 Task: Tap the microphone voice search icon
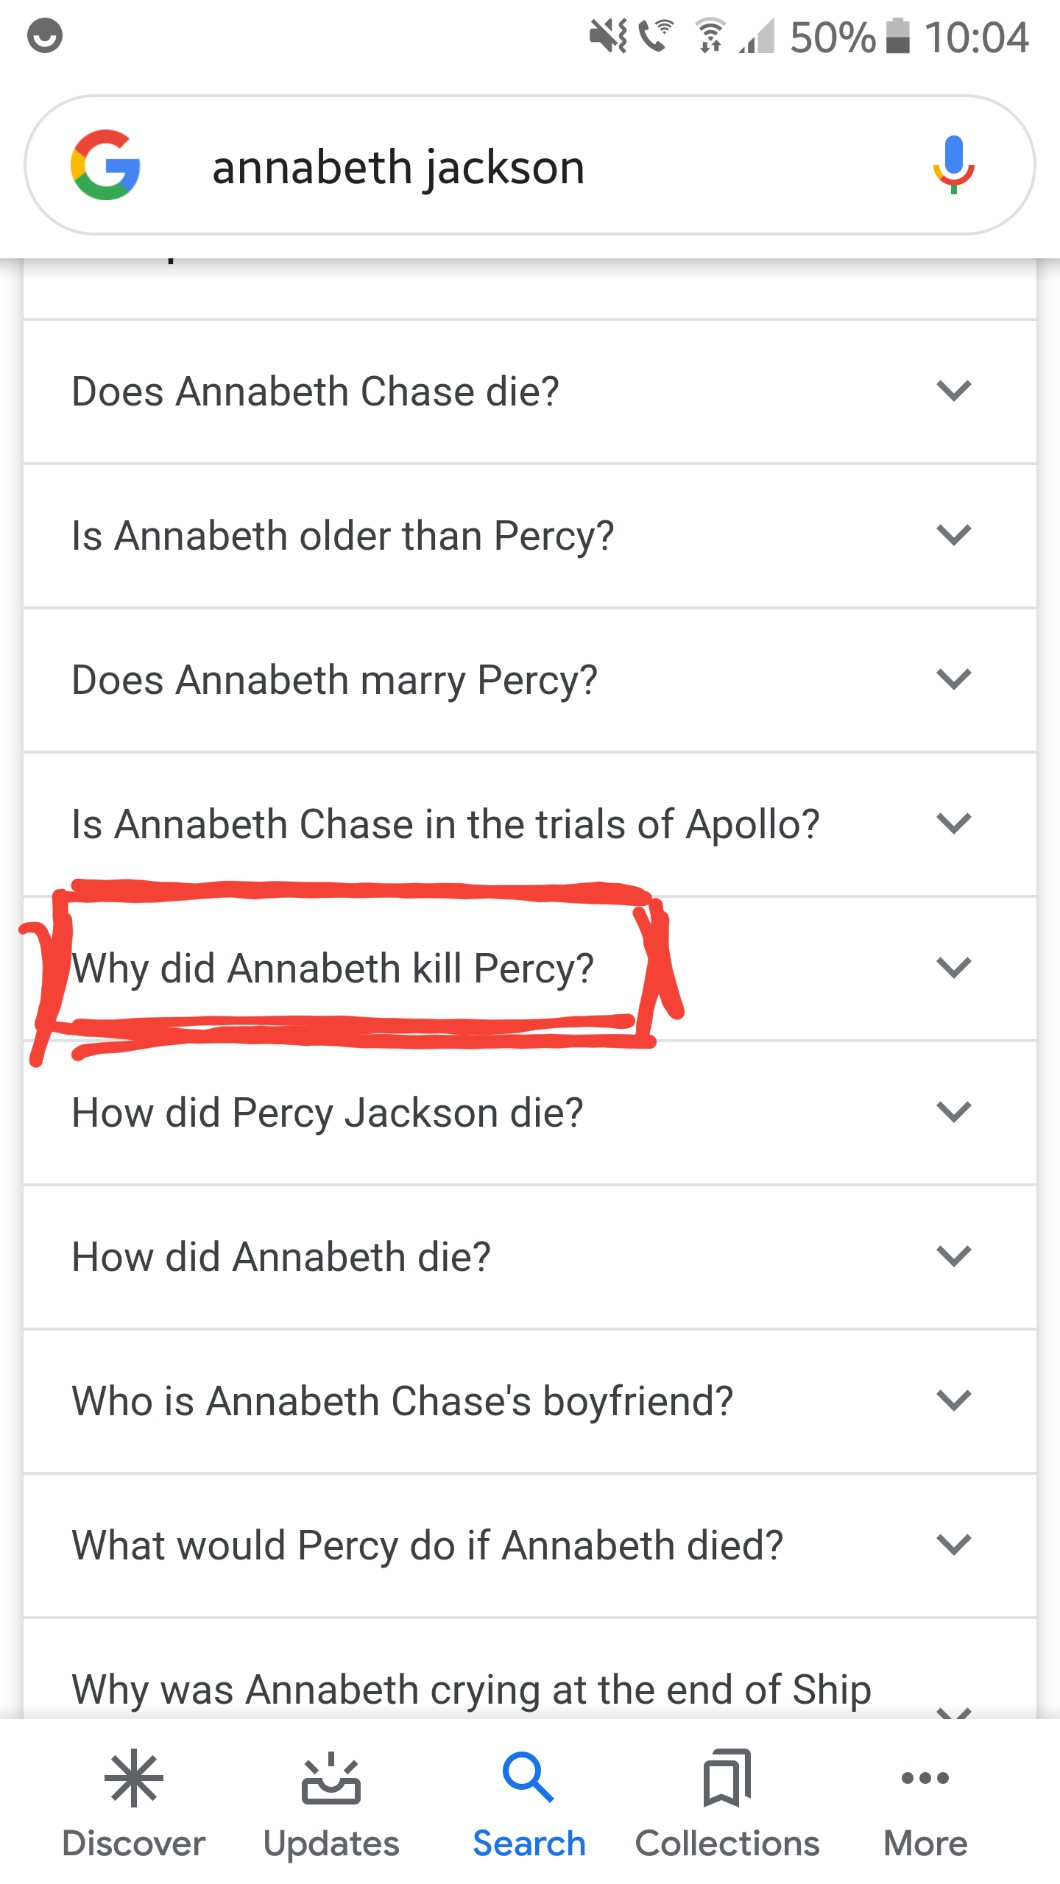click(954, 165)
